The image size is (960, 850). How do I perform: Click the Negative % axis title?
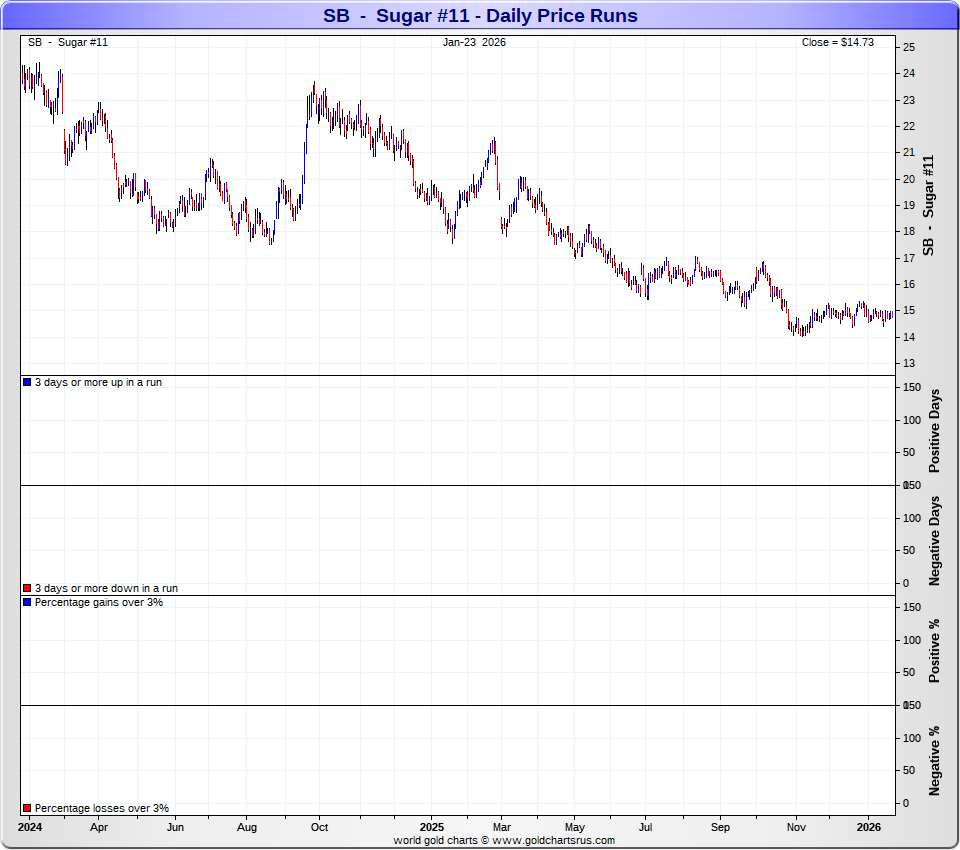tap(936, 760)
